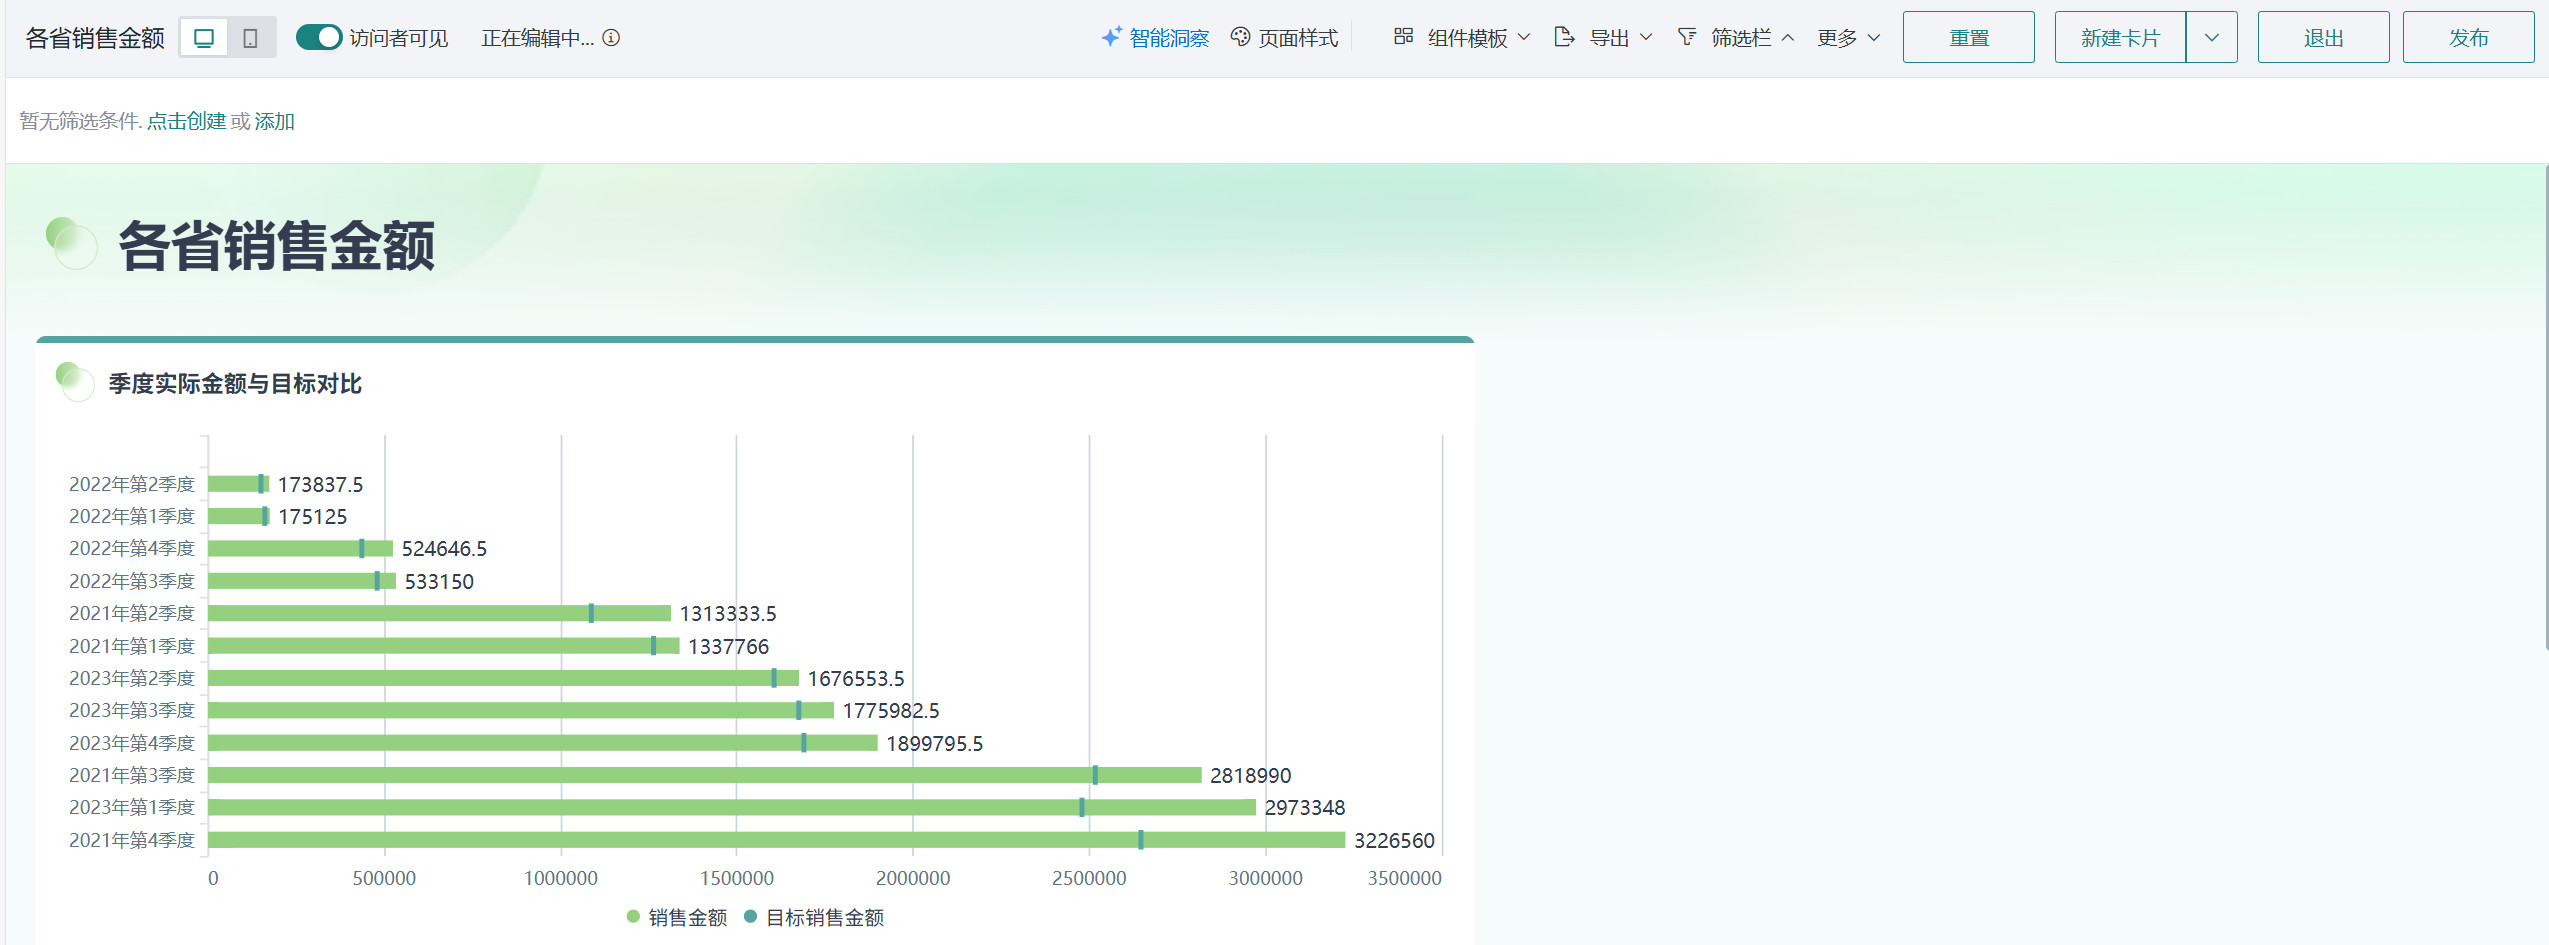This screenshot has height=945, width=2549.
Task: Click the 筛选栏 funnel icon
Action: tap(1687, 37)
